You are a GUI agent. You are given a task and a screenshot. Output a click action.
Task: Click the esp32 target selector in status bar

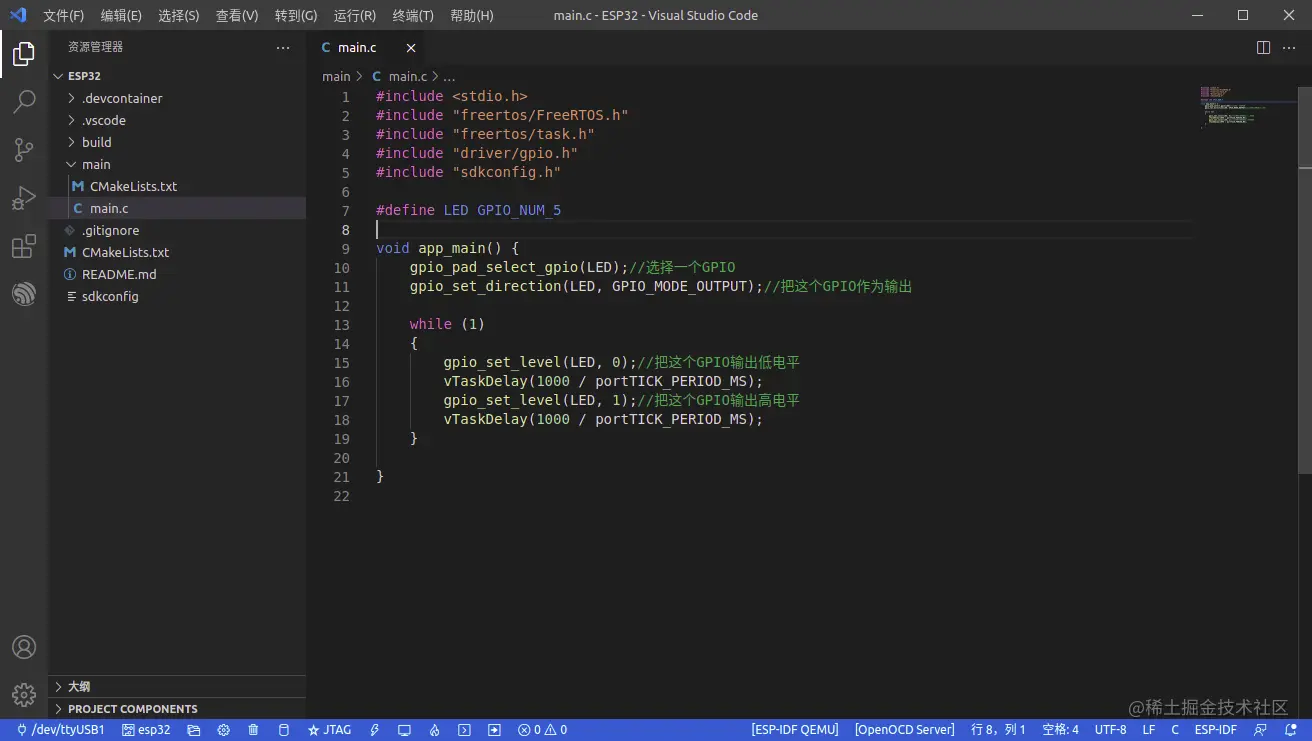[x=146, y=730]
